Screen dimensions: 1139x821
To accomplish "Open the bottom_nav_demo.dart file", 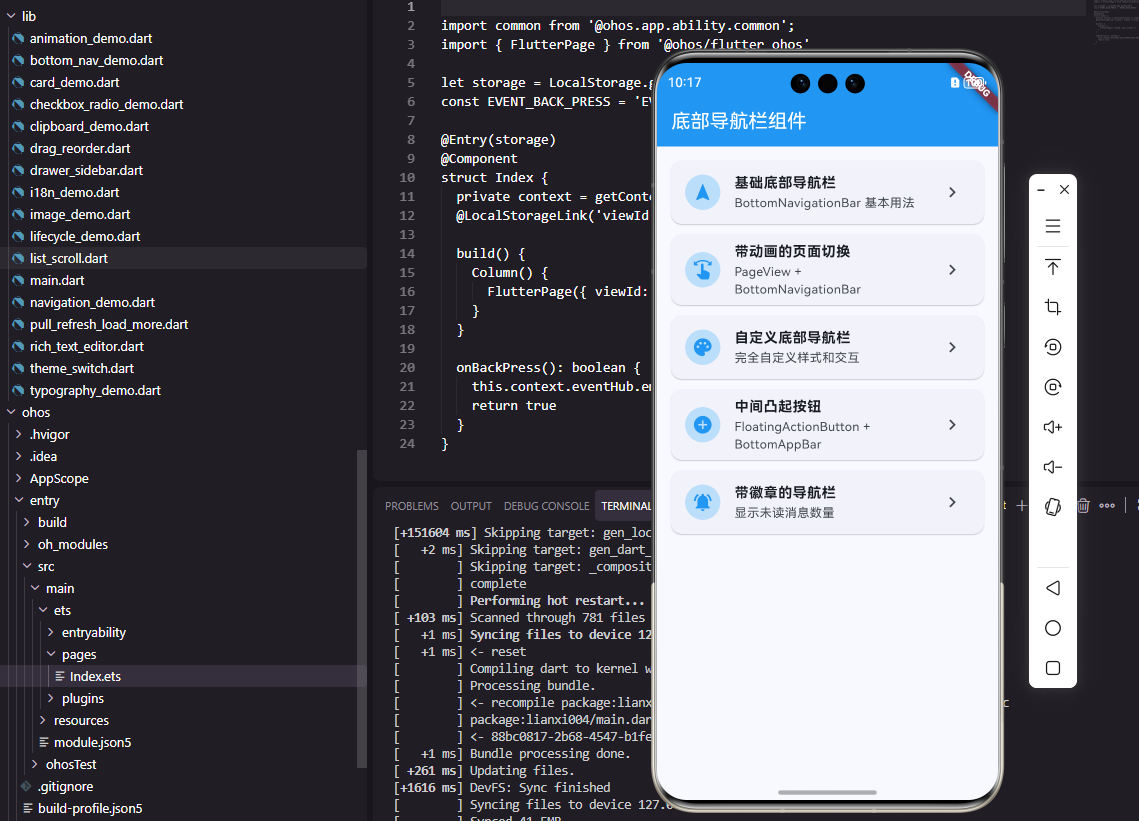I will (x=95, y=60).
